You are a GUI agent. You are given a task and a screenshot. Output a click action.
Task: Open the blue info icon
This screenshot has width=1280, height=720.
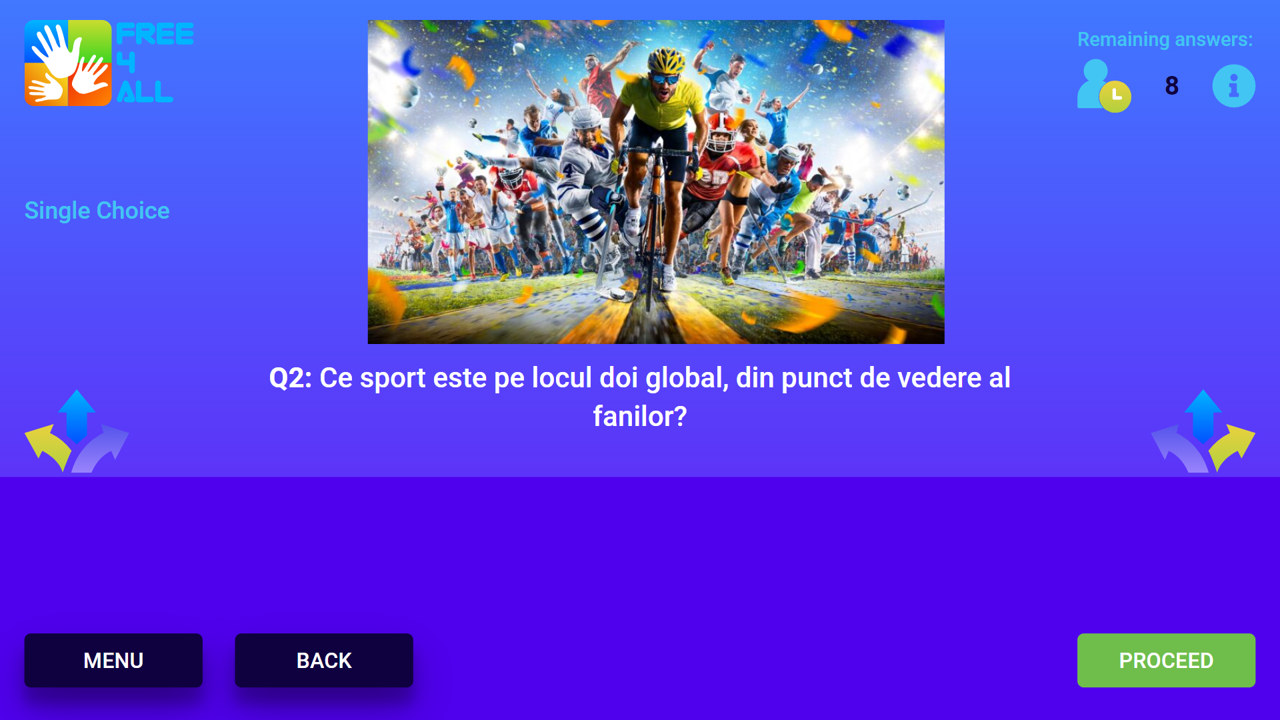pos(1234,86)
